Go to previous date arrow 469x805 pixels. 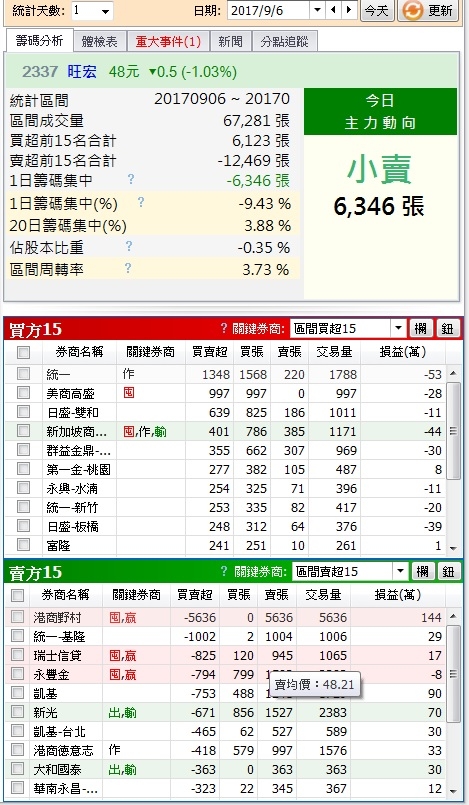pyautogui.click(x=333, y=10)
